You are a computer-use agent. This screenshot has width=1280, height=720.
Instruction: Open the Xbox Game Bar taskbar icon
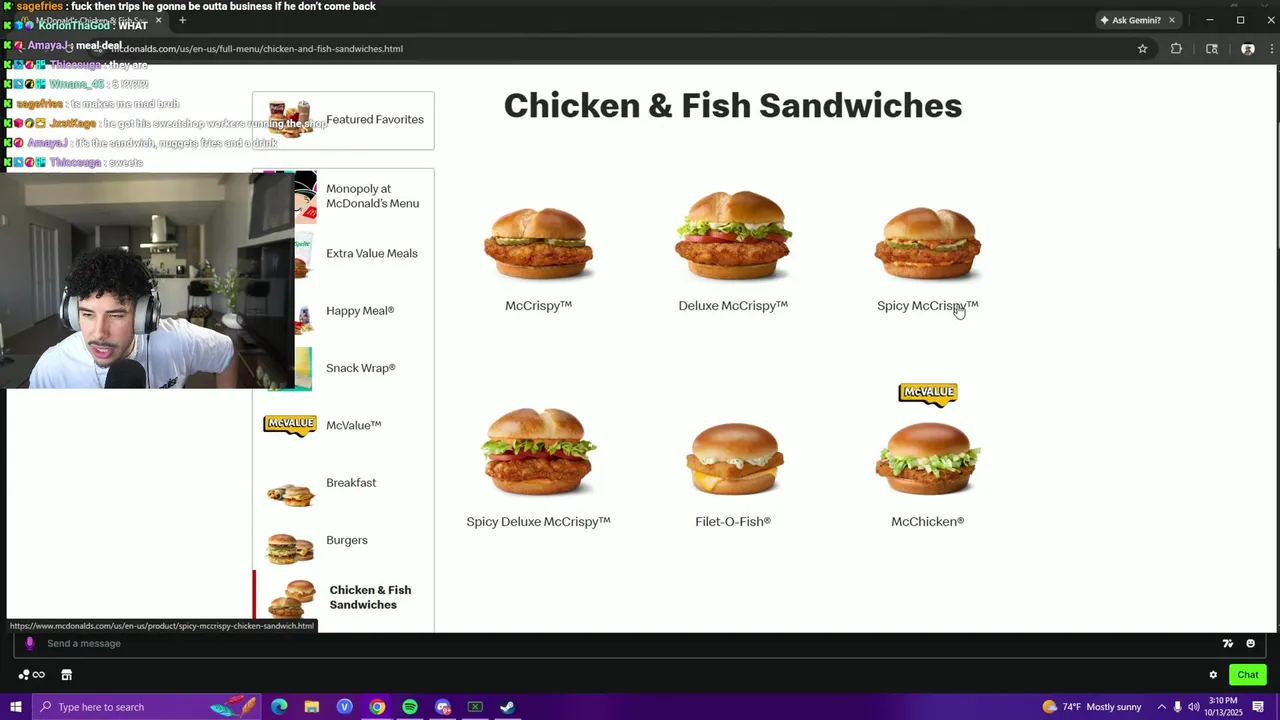click(475, 707)
